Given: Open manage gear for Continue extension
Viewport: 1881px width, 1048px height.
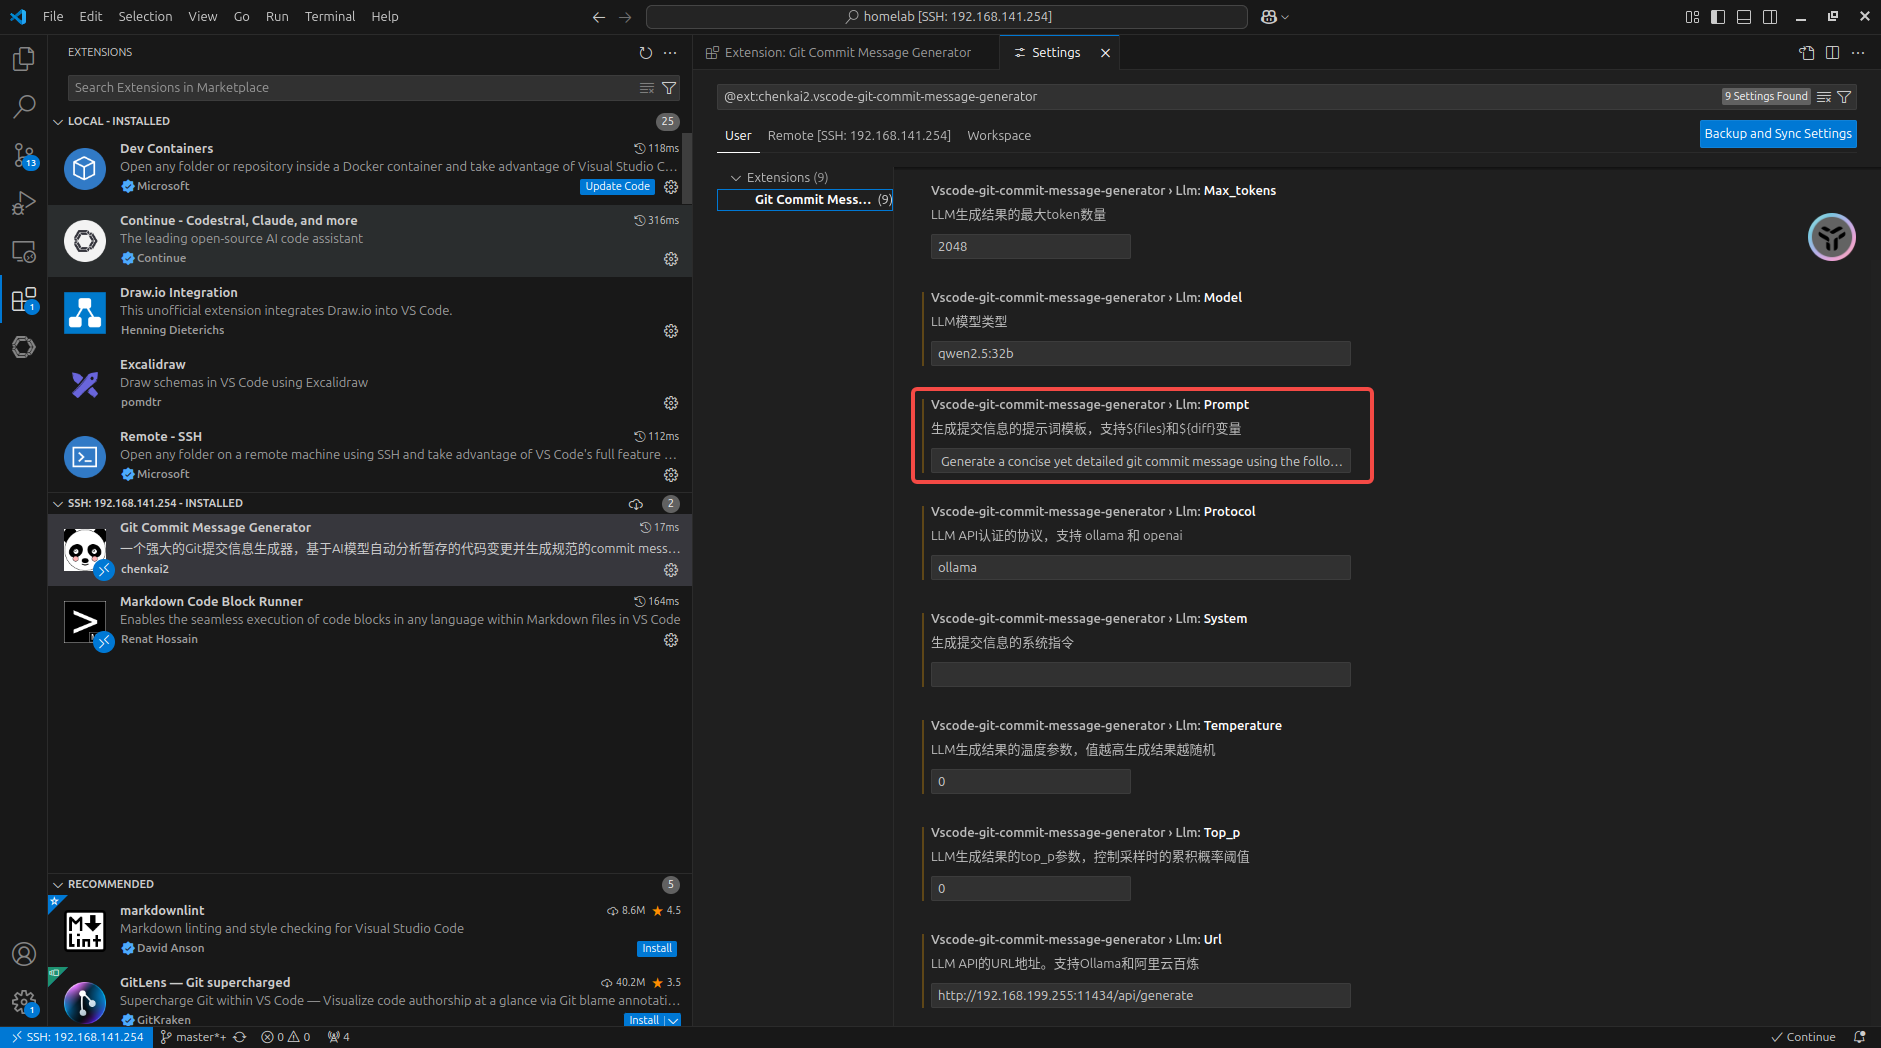Looking at the screenshot, I should [x=671, y=259].
